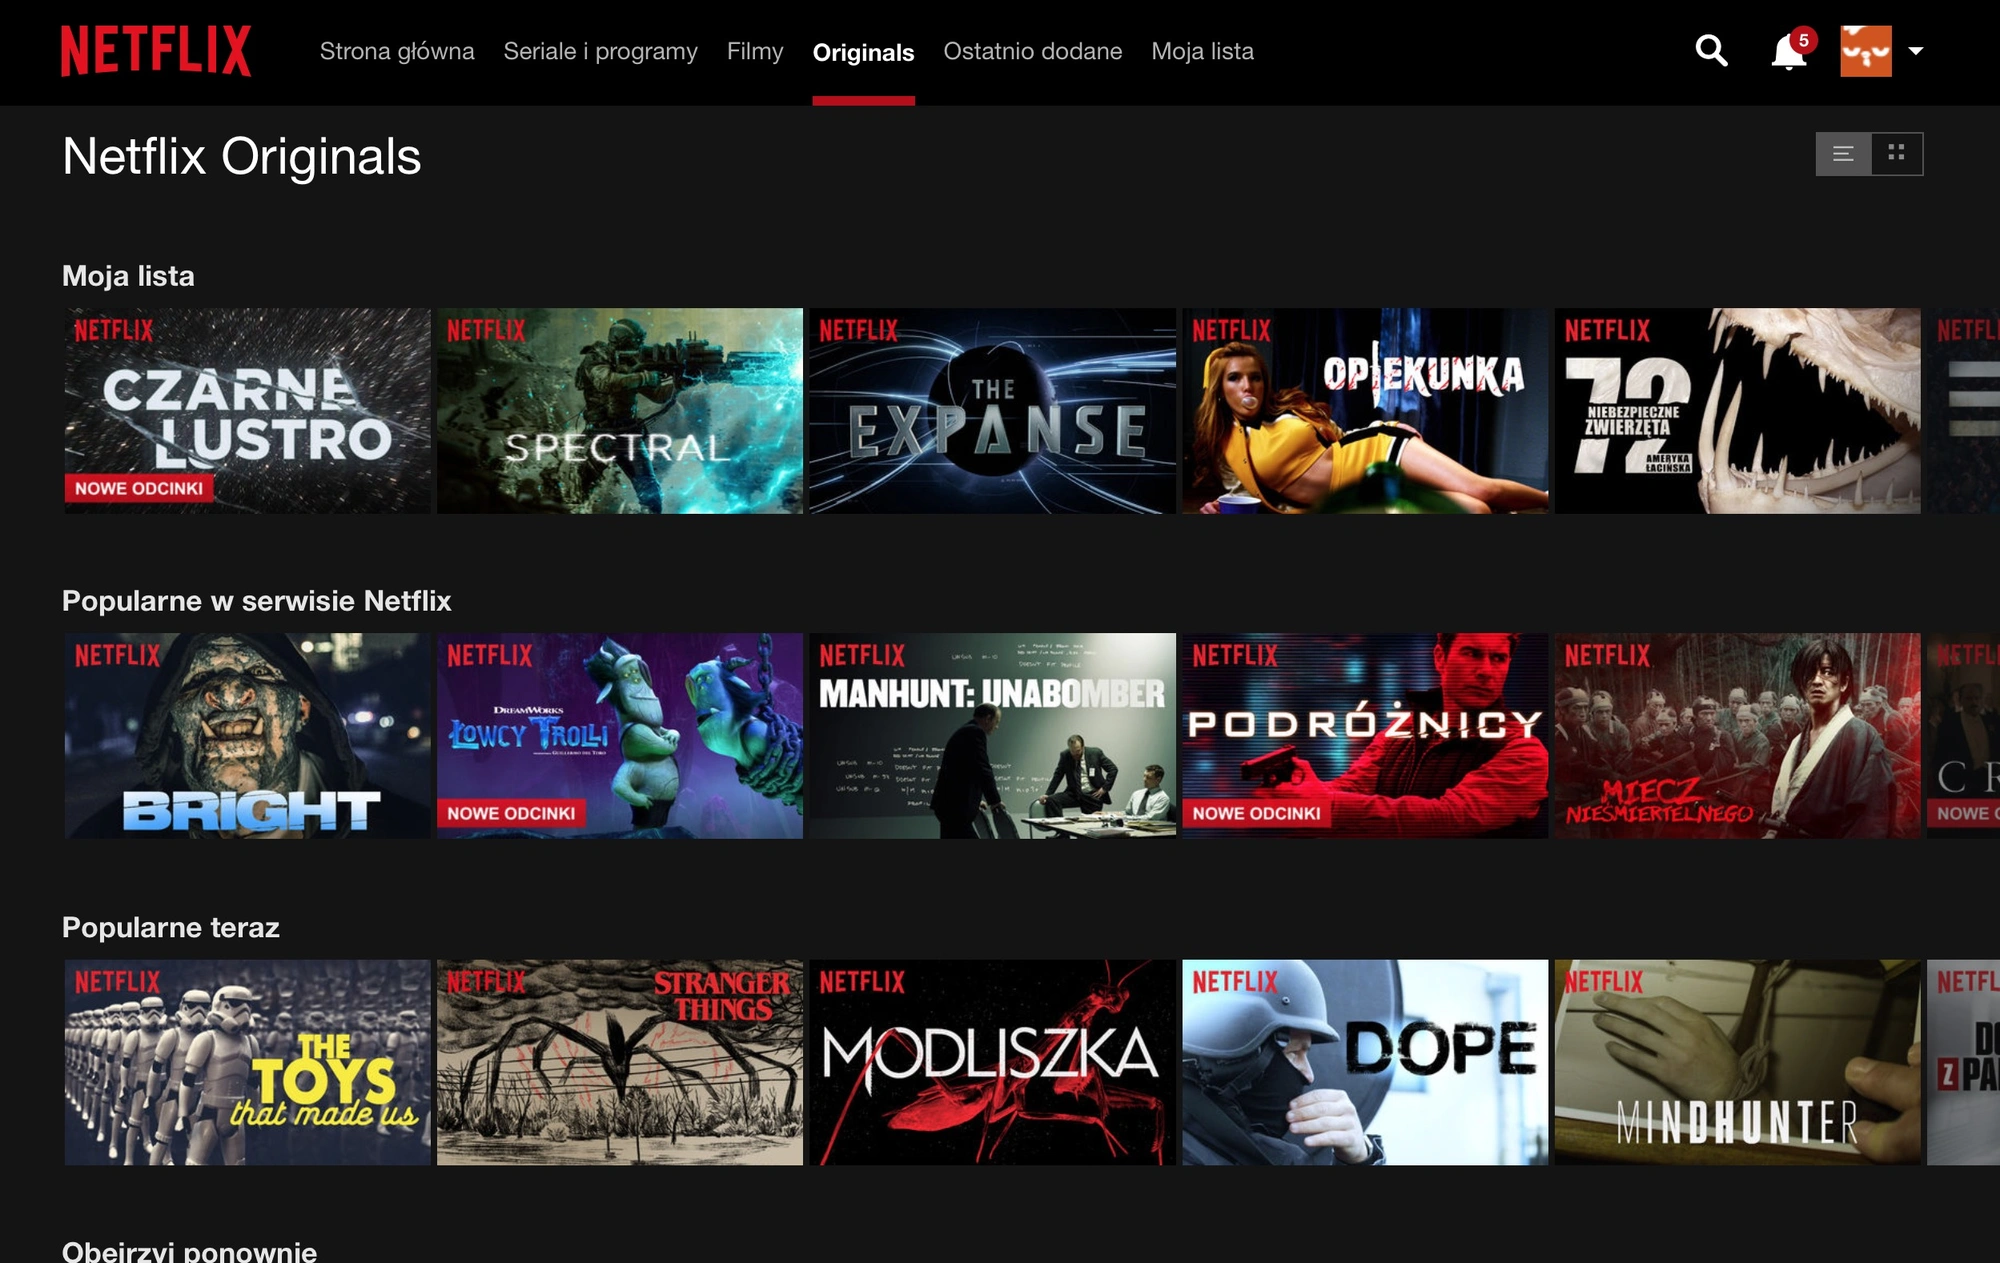This screenshot has width=2000, height=1263.
Task: Open the Dope series thumbnail
Action: (x=1365, y=1062)
